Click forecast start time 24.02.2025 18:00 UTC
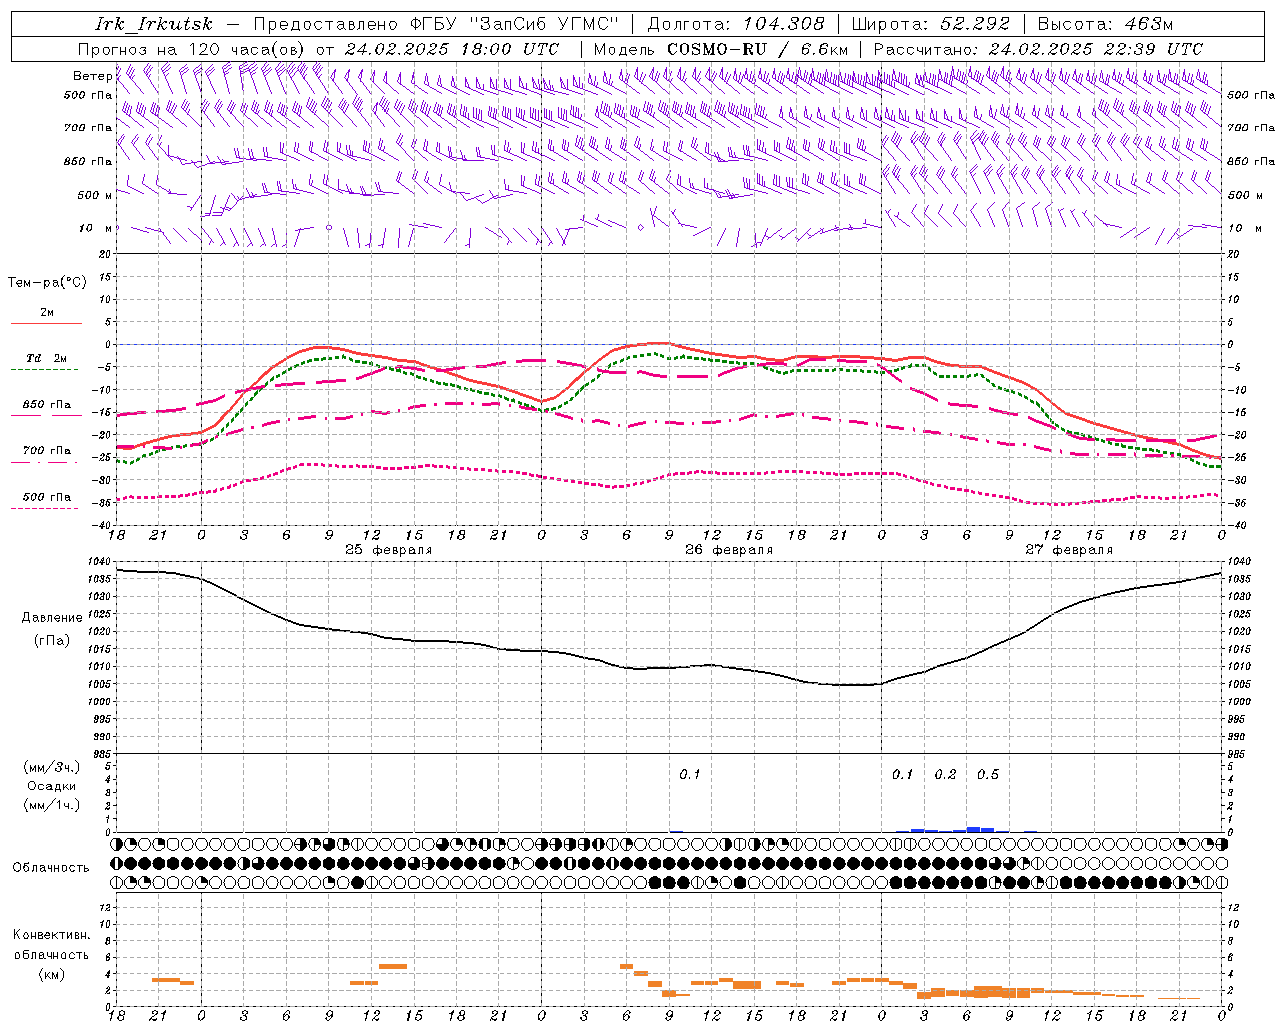This screenshot has width=1280, height=1024. click(x=452, y=49)
